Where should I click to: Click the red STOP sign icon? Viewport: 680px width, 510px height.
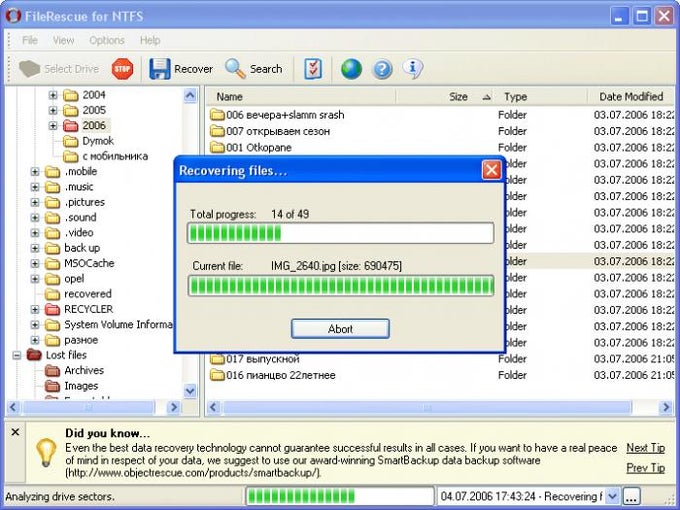coord(122,69)
